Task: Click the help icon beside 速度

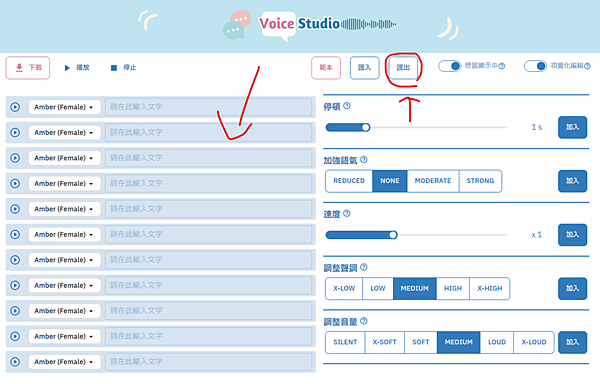Action: [x=347, y=213]
